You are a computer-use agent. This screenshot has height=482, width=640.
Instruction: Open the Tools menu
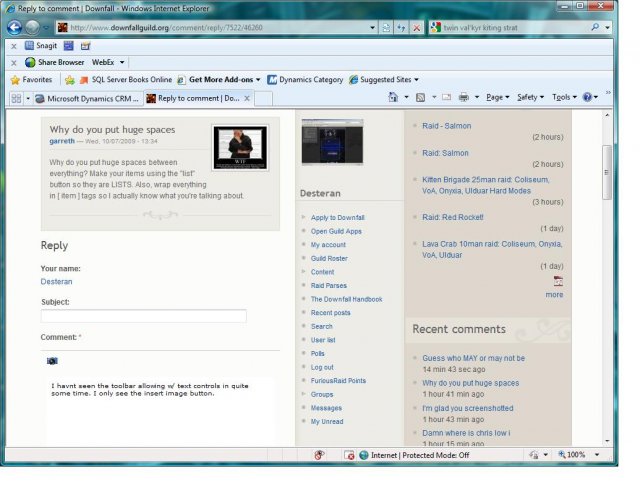[x=564, y=97]
